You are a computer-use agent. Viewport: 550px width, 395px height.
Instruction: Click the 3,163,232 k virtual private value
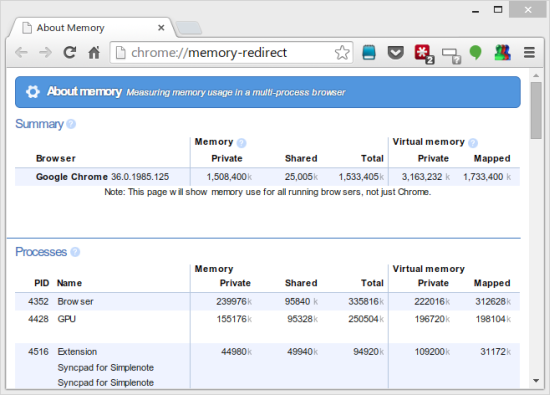point(426,176)
